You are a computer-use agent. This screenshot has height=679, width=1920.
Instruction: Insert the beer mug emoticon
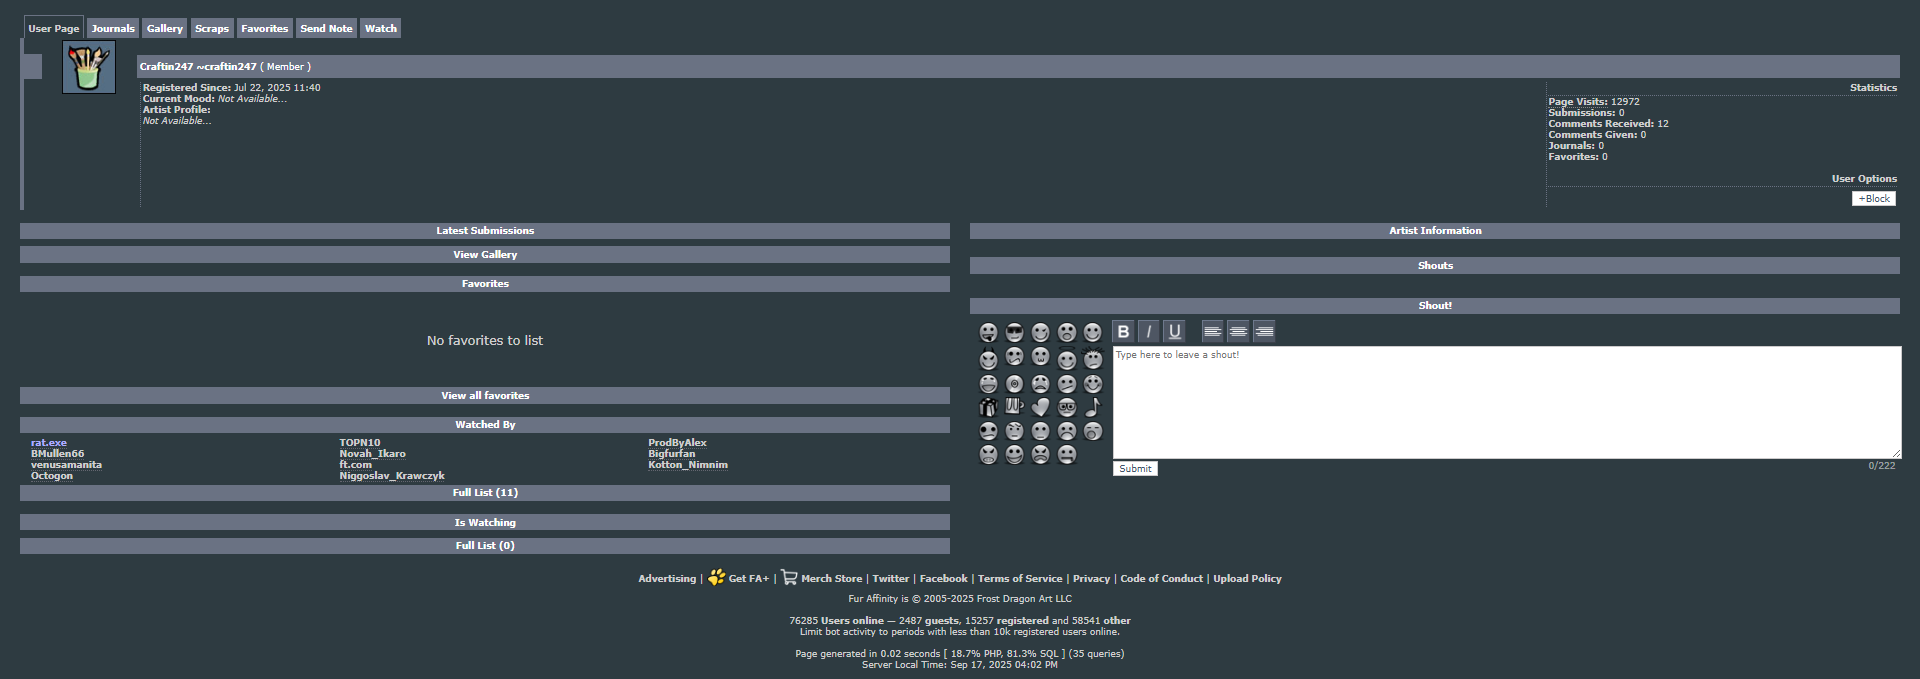pyautogui.click(x=1014, y=406)
